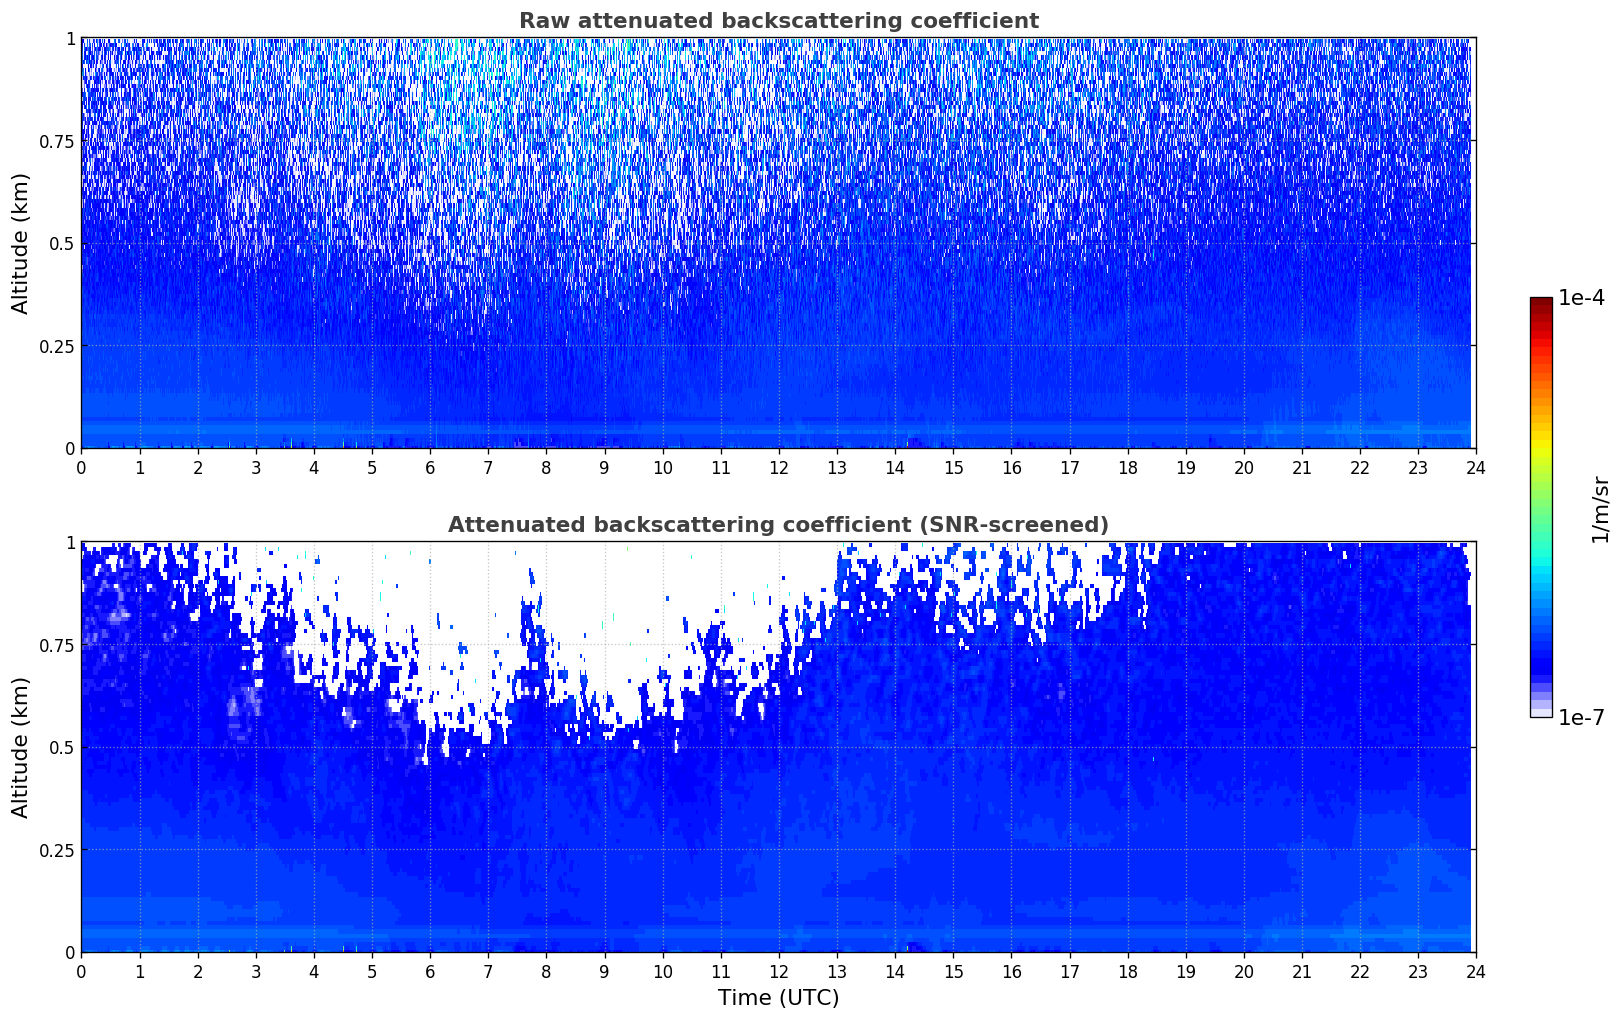Click the "6" hour tick under the raw plot
This screenshot has height=1020, width=1621.
click(430, 467)
